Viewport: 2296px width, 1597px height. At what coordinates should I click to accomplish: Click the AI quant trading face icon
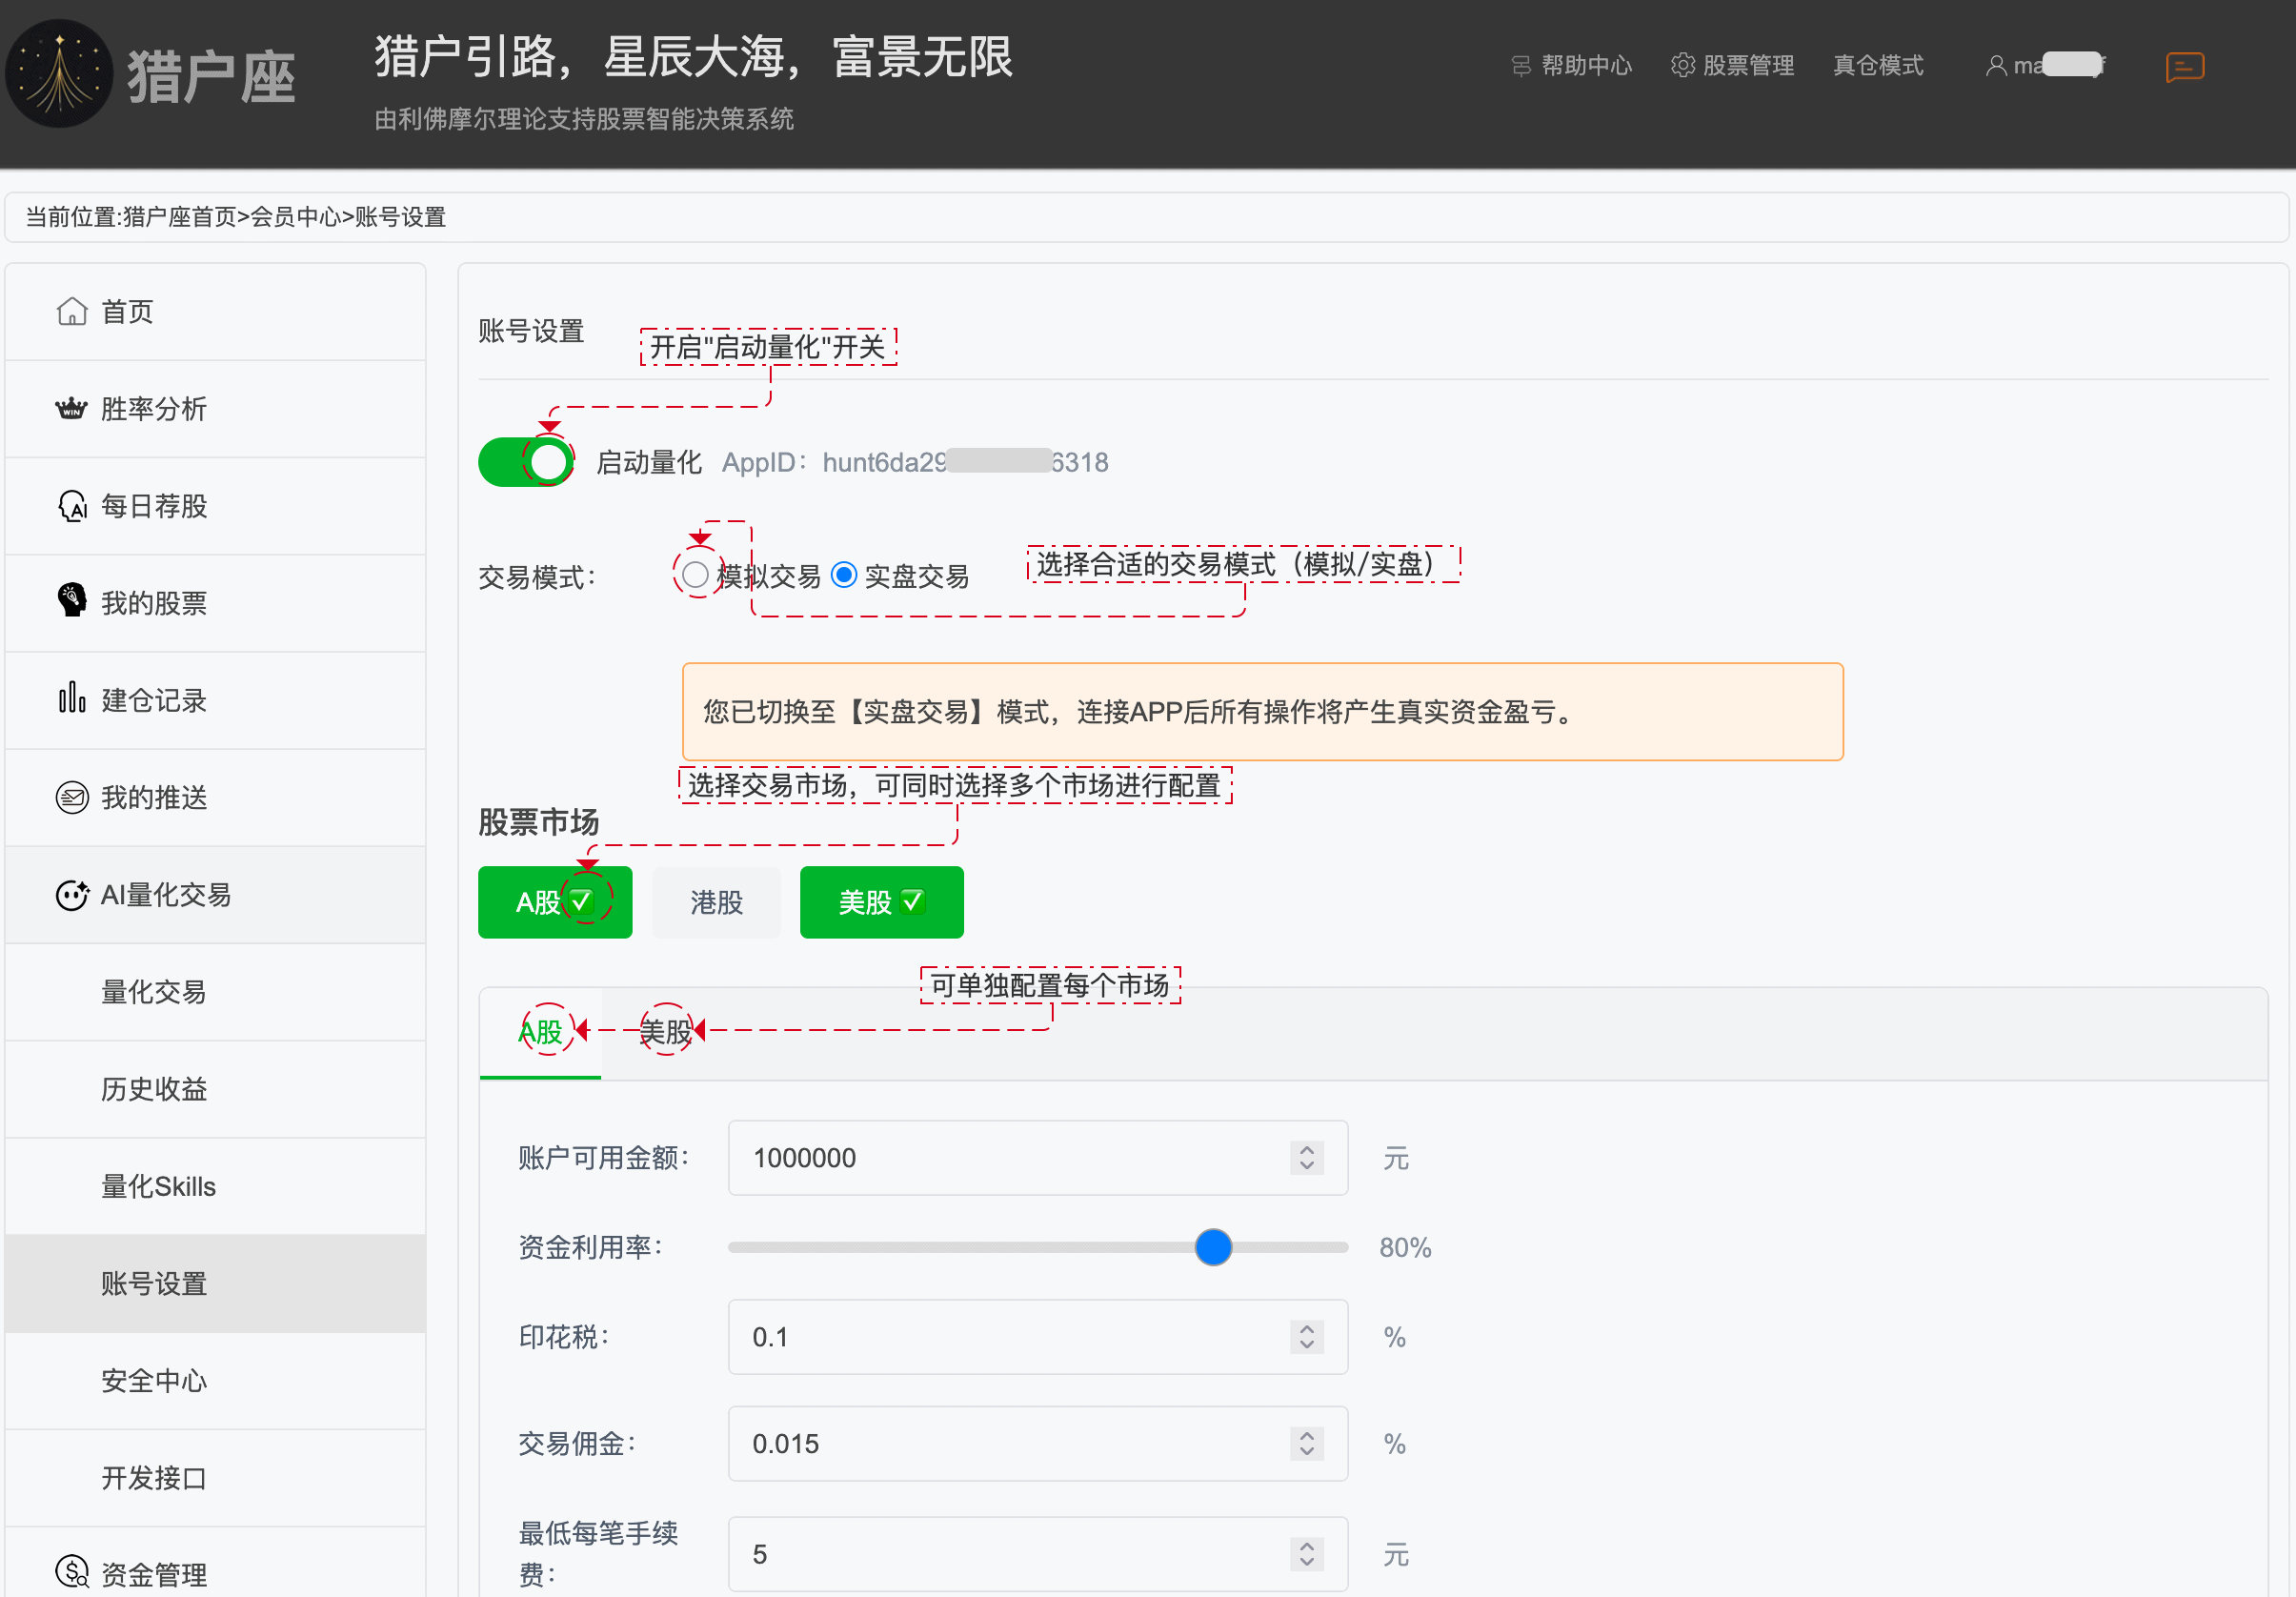pos(72,895)
